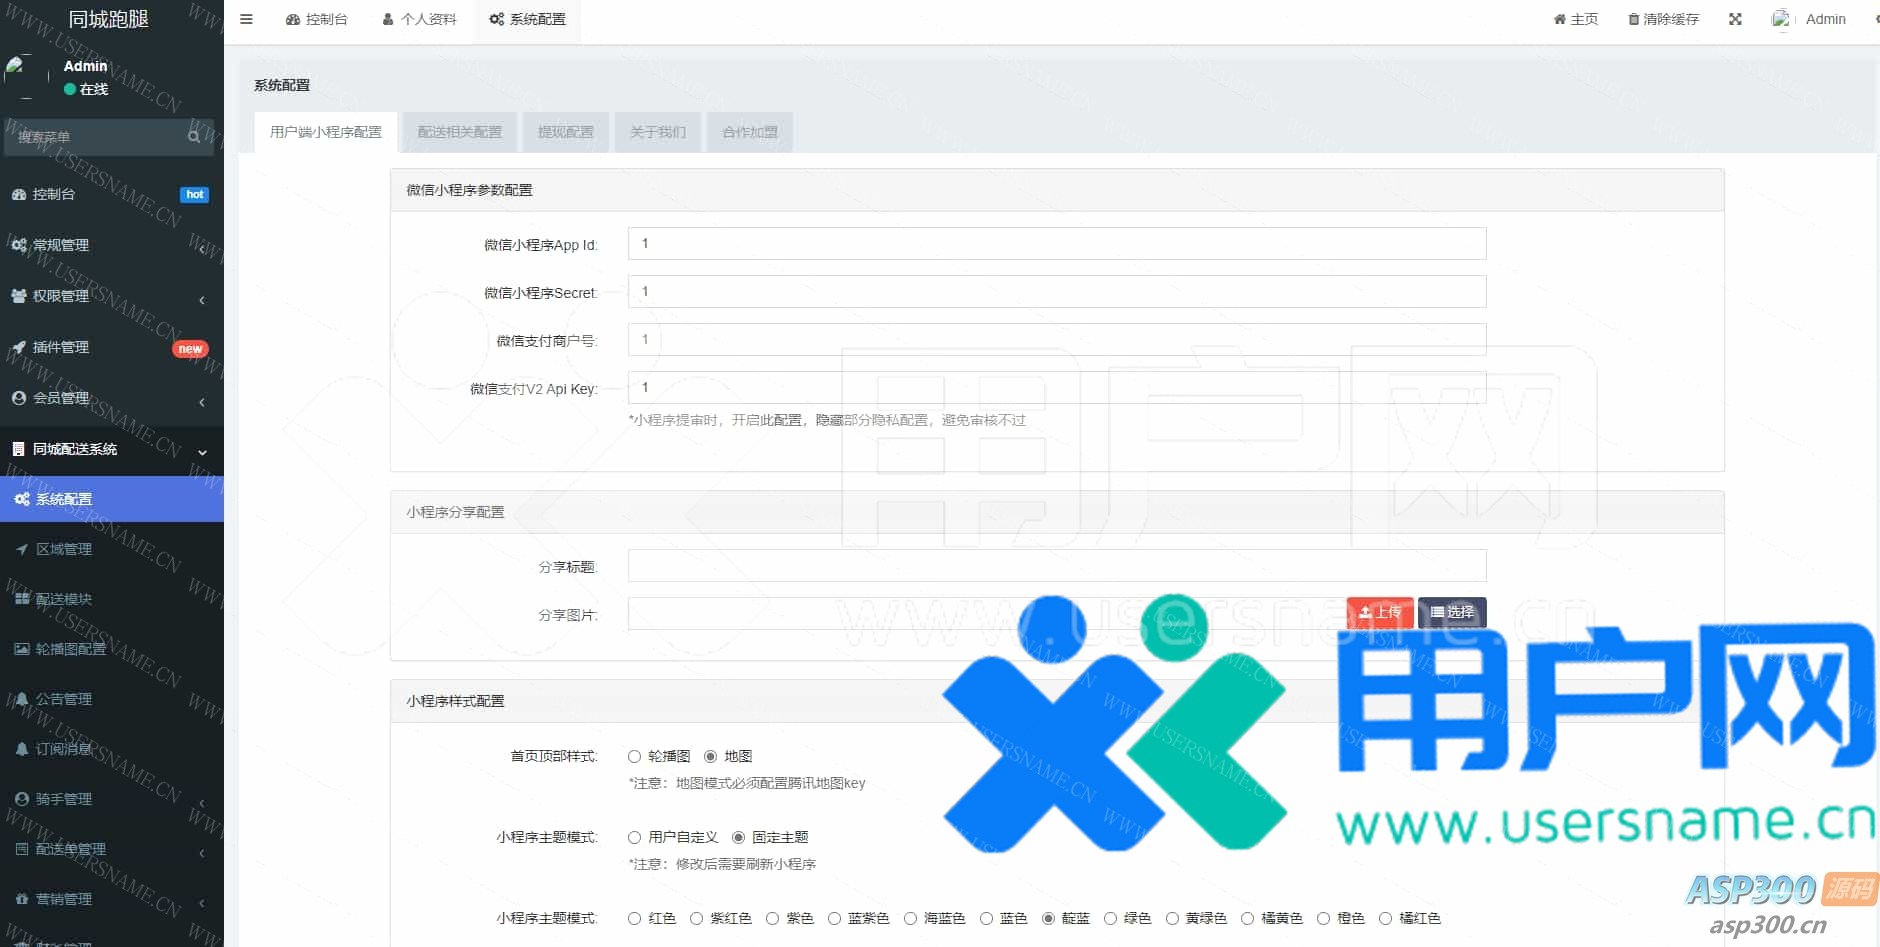The width and height of the screenshot is (1880, 947).
Task: Pick the 红色 theme color option
Action: 634,918
